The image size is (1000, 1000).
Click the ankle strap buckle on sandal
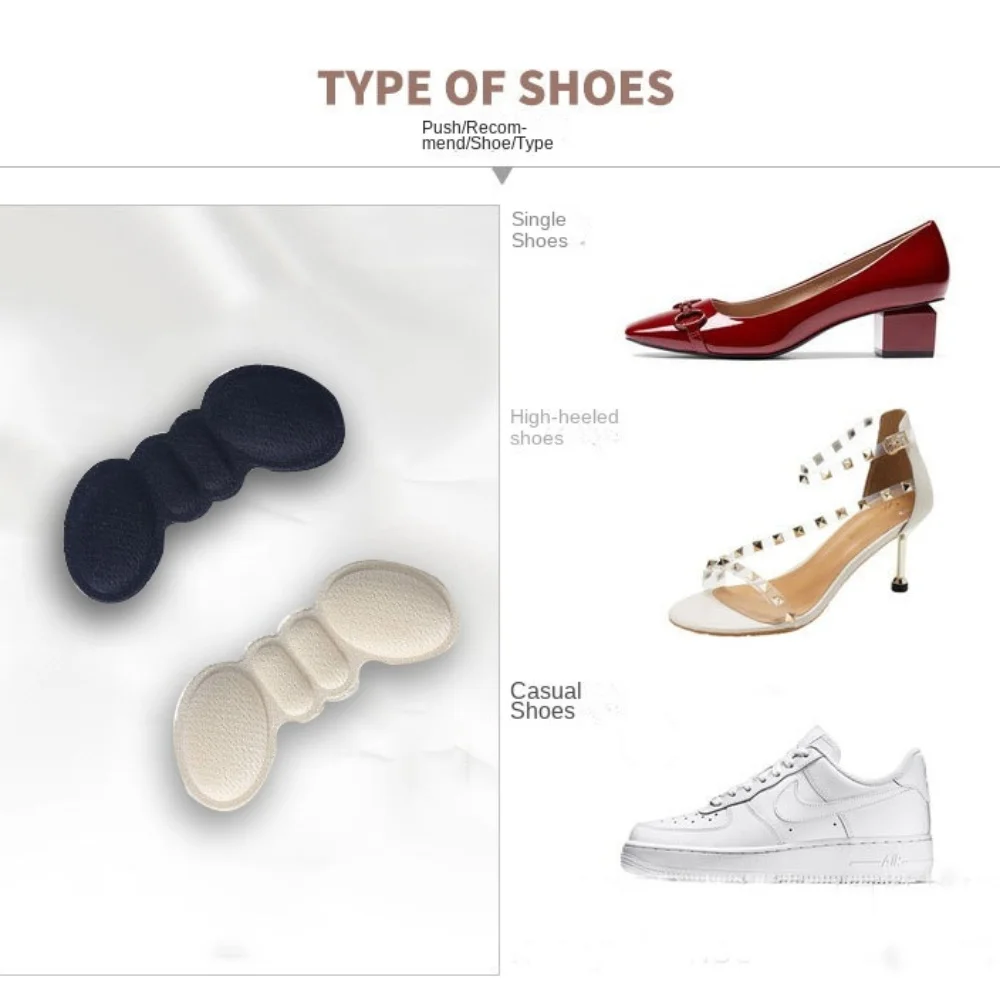click(896, 441)
